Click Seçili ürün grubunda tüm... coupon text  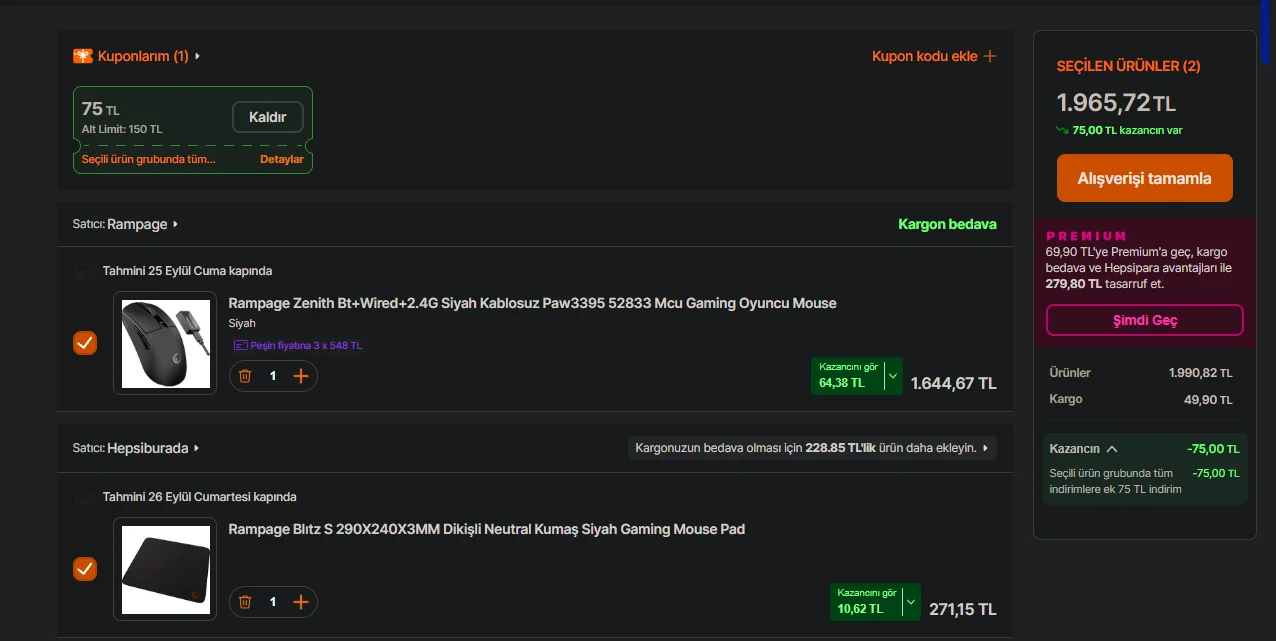[x=149, y=160]
